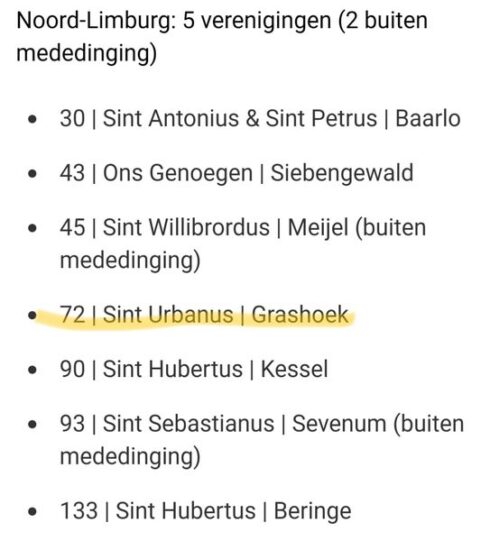This screenshot has width=490, height=541.
Task: Click the place name Beringe
Action: point(313,512)
